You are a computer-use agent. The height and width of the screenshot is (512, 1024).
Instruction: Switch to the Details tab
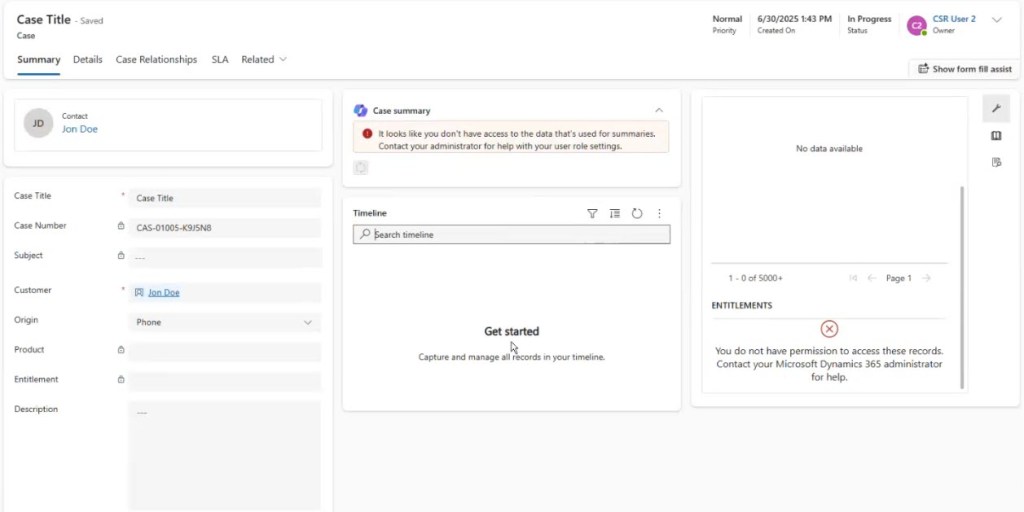click(88, 60)
